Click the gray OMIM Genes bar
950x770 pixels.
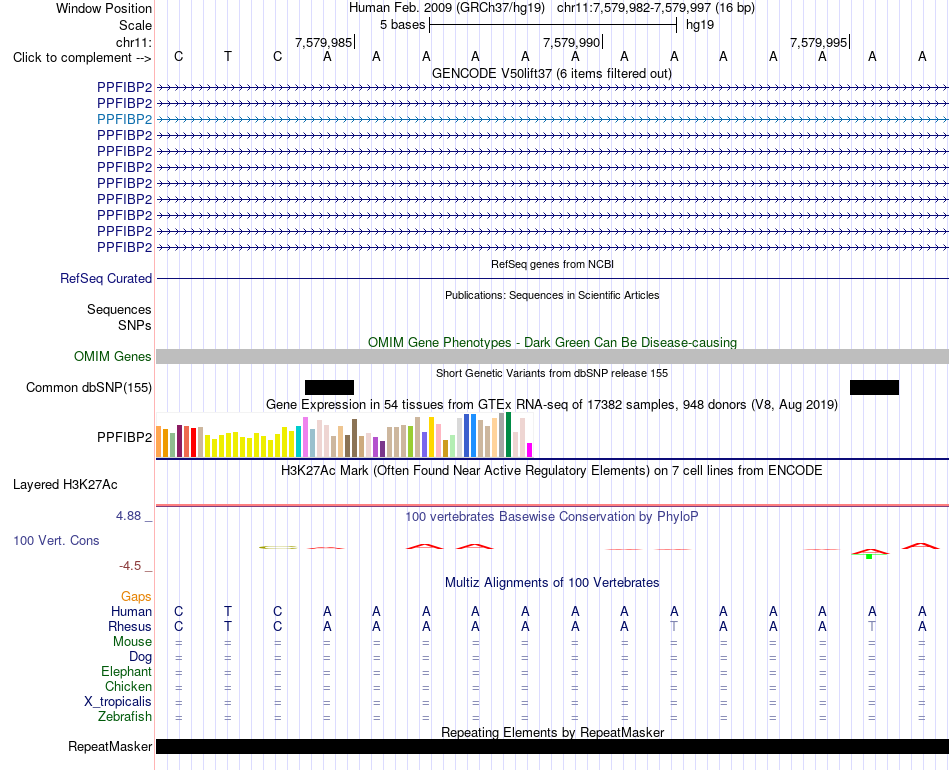(552, 356)
